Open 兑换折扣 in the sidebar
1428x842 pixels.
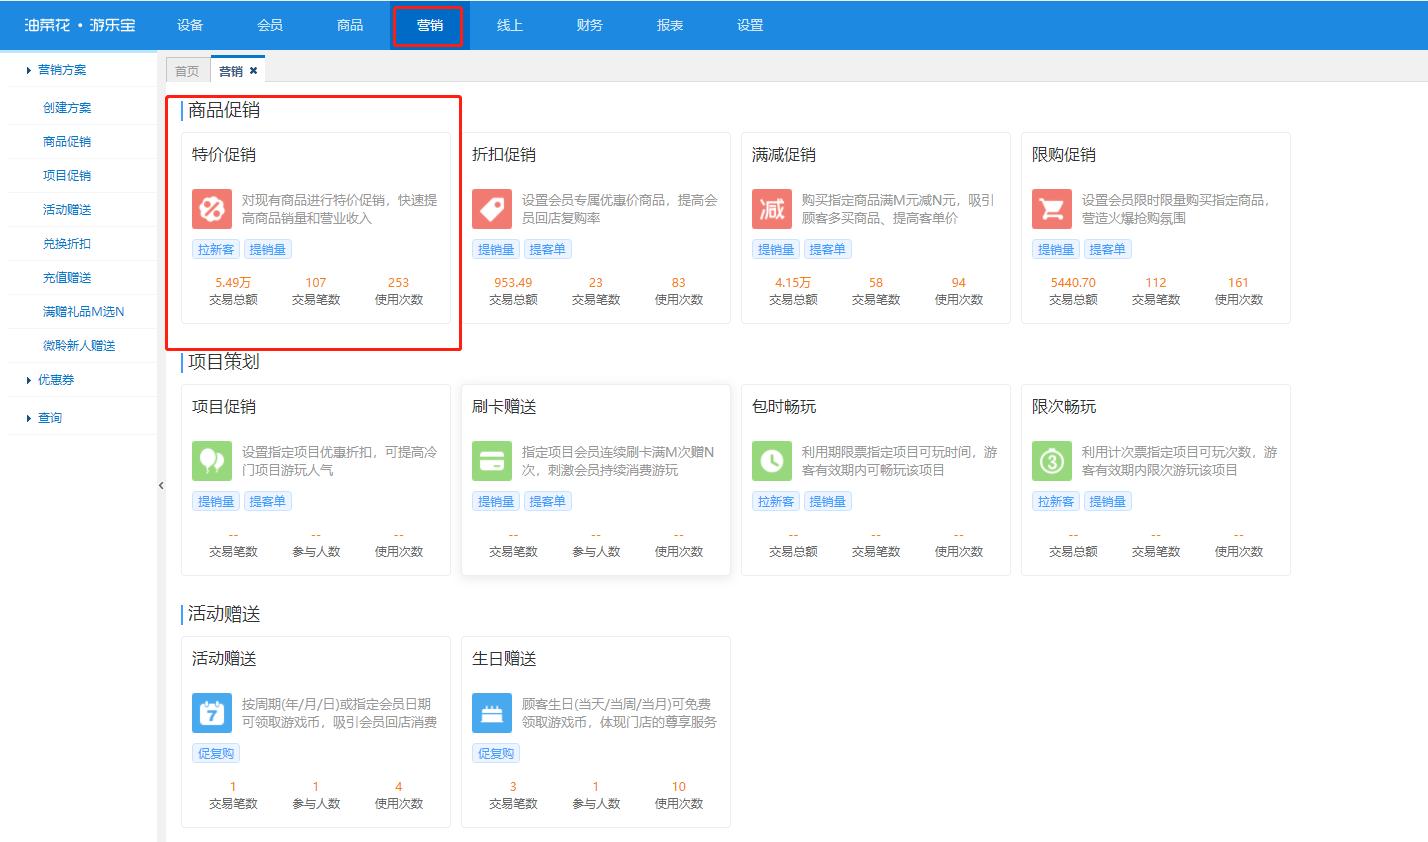coord(67,244)
